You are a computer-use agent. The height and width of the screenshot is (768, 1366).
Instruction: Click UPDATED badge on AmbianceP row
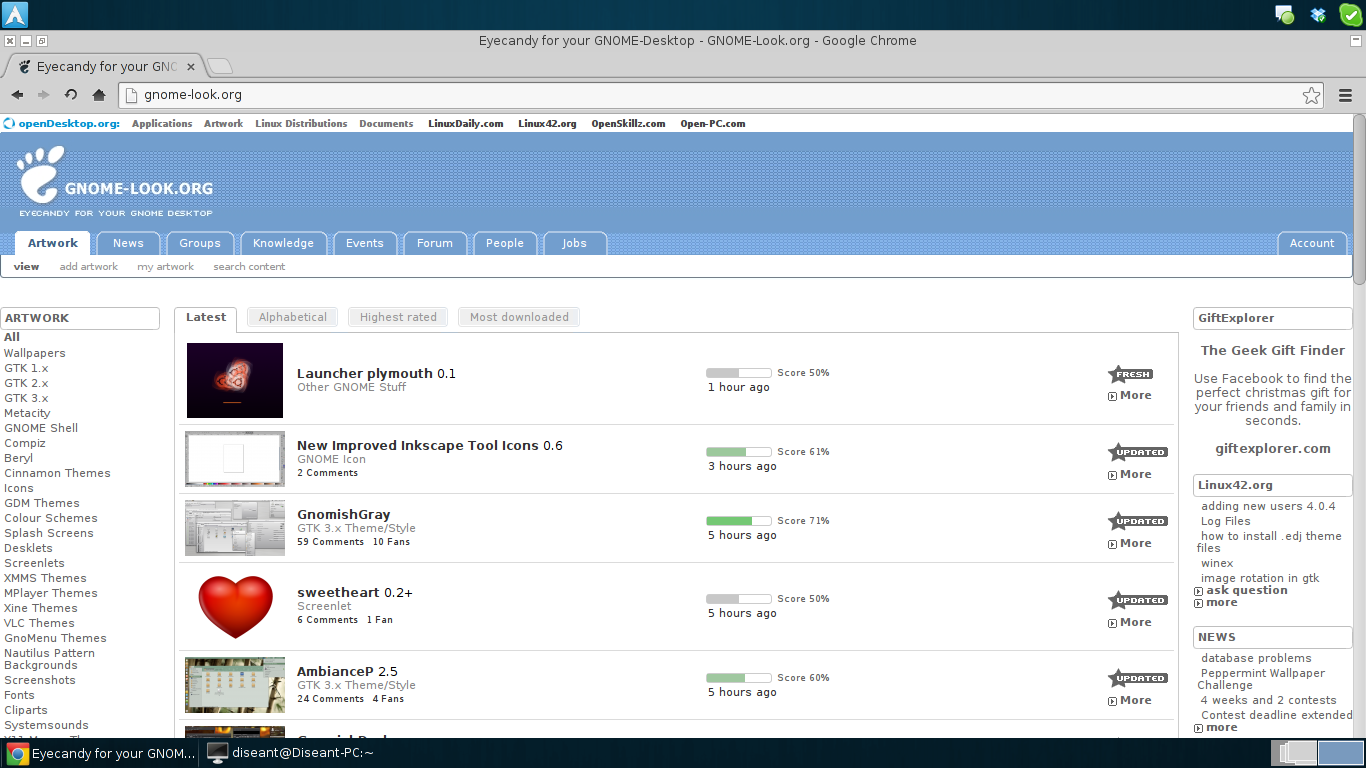click(x=1138, y=678)
